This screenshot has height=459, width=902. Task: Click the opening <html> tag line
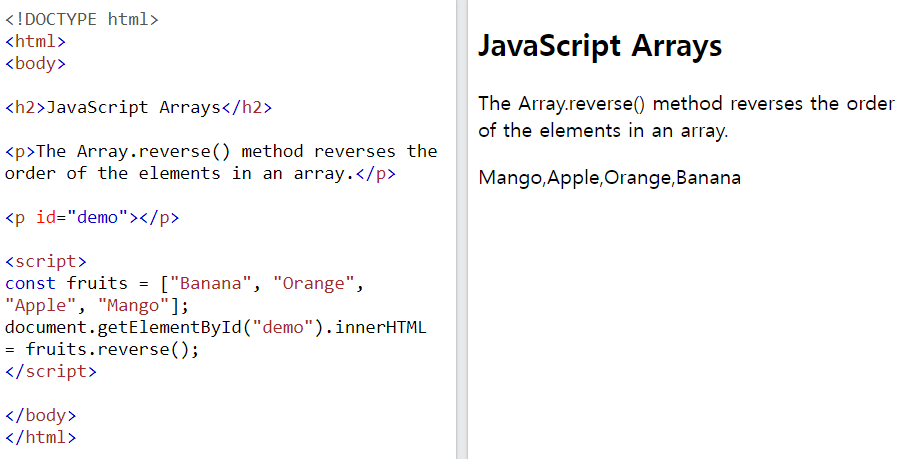click(35, 41)
